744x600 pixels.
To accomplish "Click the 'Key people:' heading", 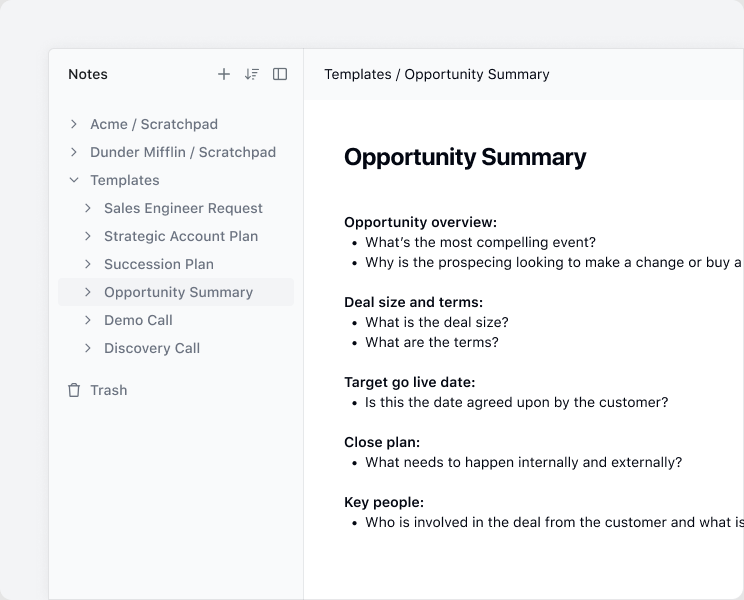I will (x=384, y=502).
